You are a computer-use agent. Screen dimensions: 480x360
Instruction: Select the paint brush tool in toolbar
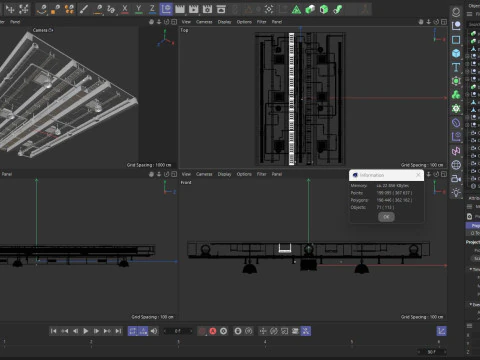[84, 9]
